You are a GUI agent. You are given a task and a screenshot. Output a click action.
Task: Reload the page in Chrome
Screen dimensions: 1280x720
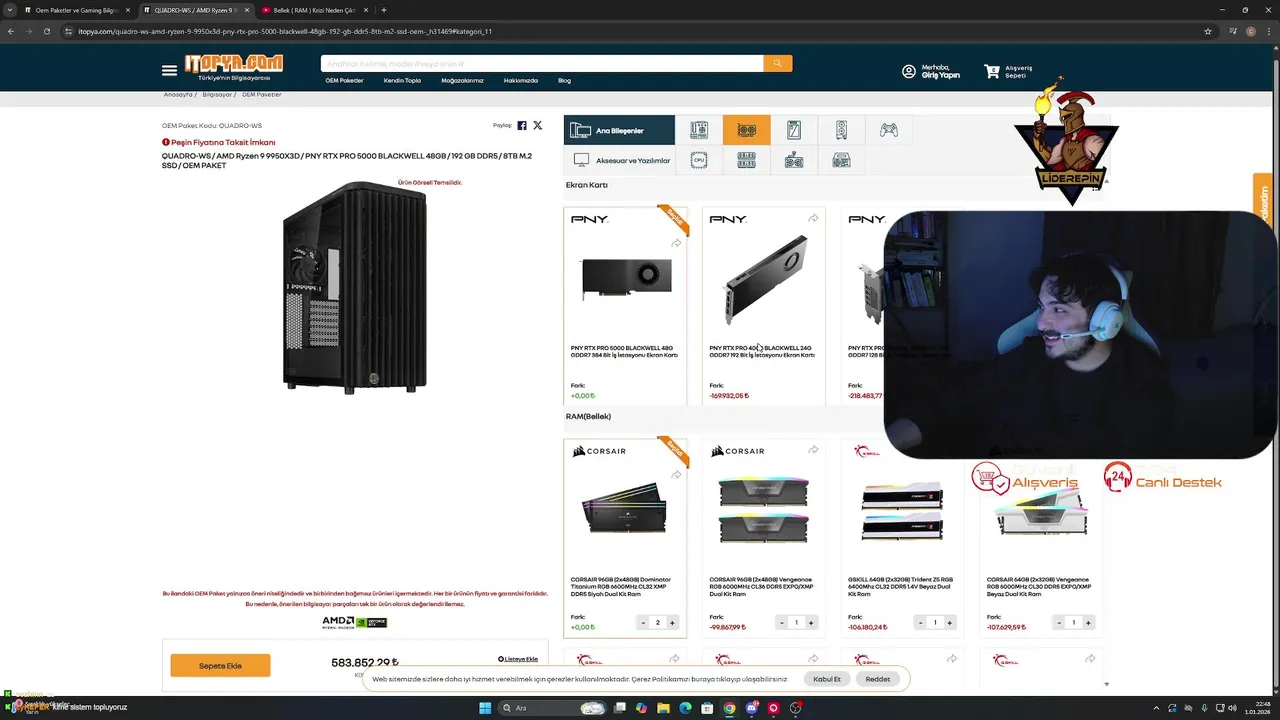(x=46, y=31)
